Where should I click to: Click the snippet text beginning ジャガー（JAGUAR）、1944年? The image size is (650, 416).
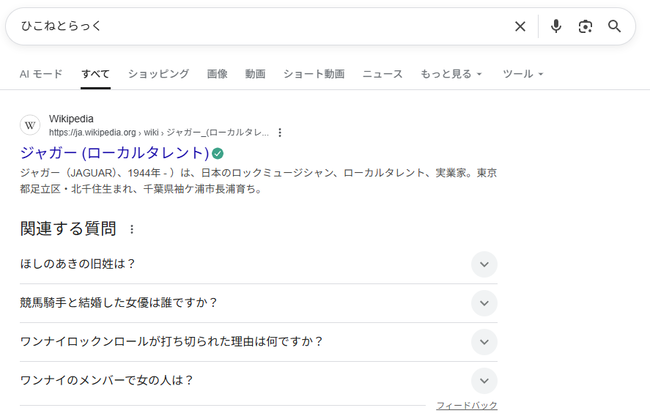pos(258,181)
